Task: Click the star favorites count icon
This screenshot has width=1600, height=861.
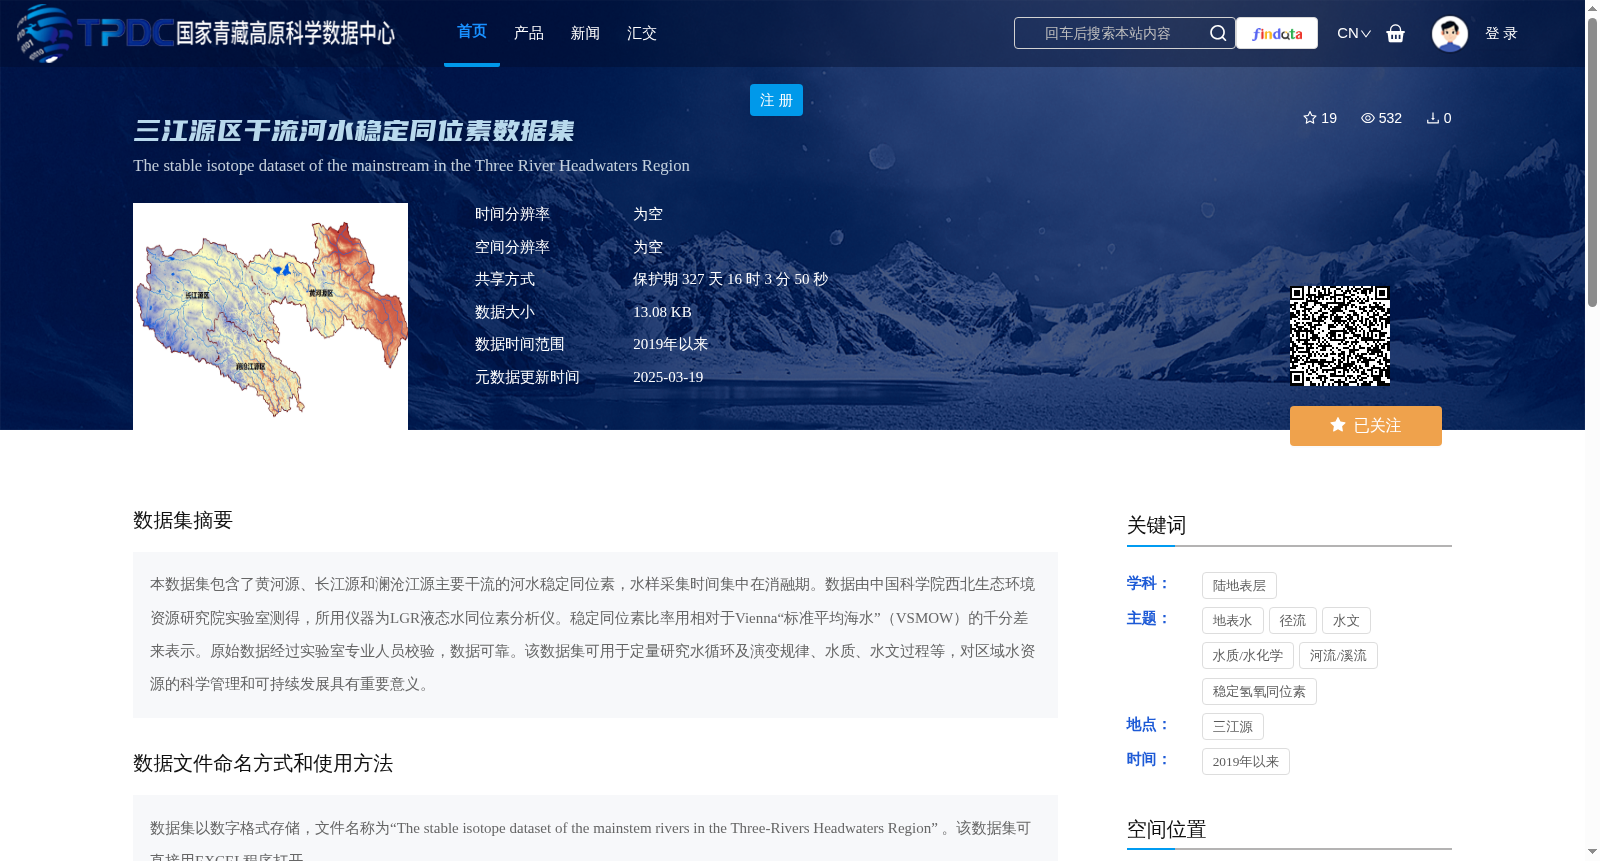Action: [x=1310, y=118]
